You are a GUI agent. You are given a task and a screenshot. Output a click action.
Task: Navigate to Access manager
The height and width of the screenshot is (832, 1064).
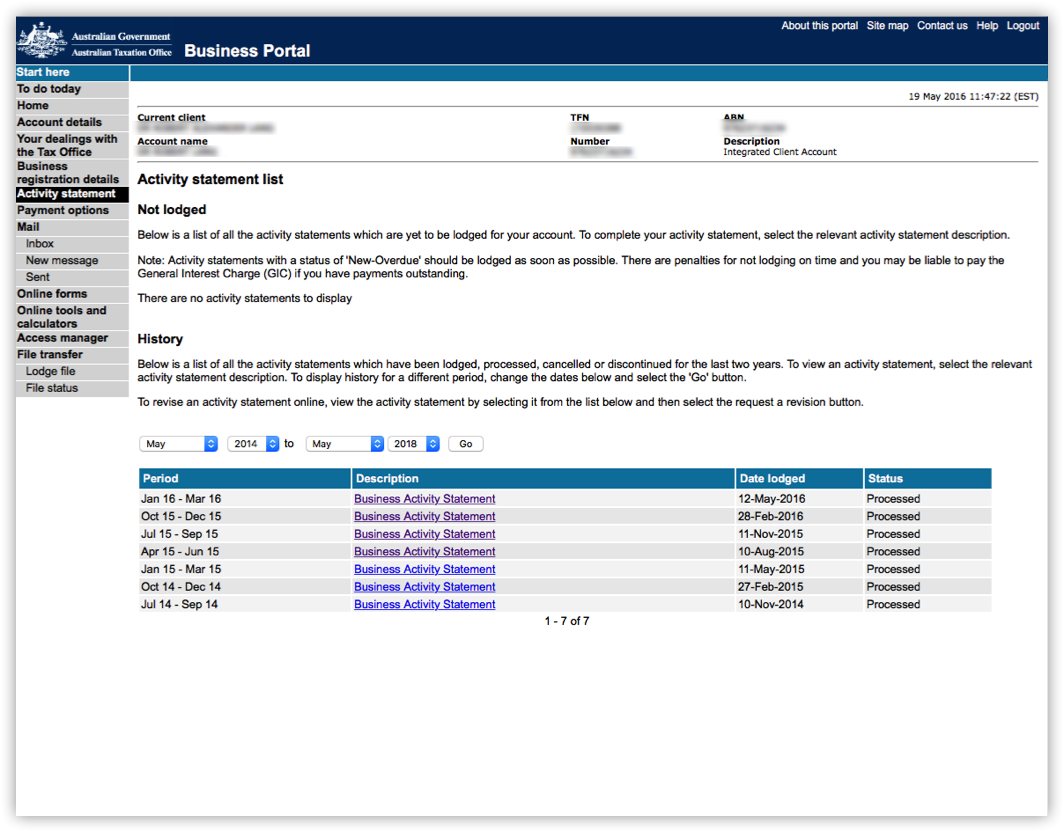click(x=57, y=338)
